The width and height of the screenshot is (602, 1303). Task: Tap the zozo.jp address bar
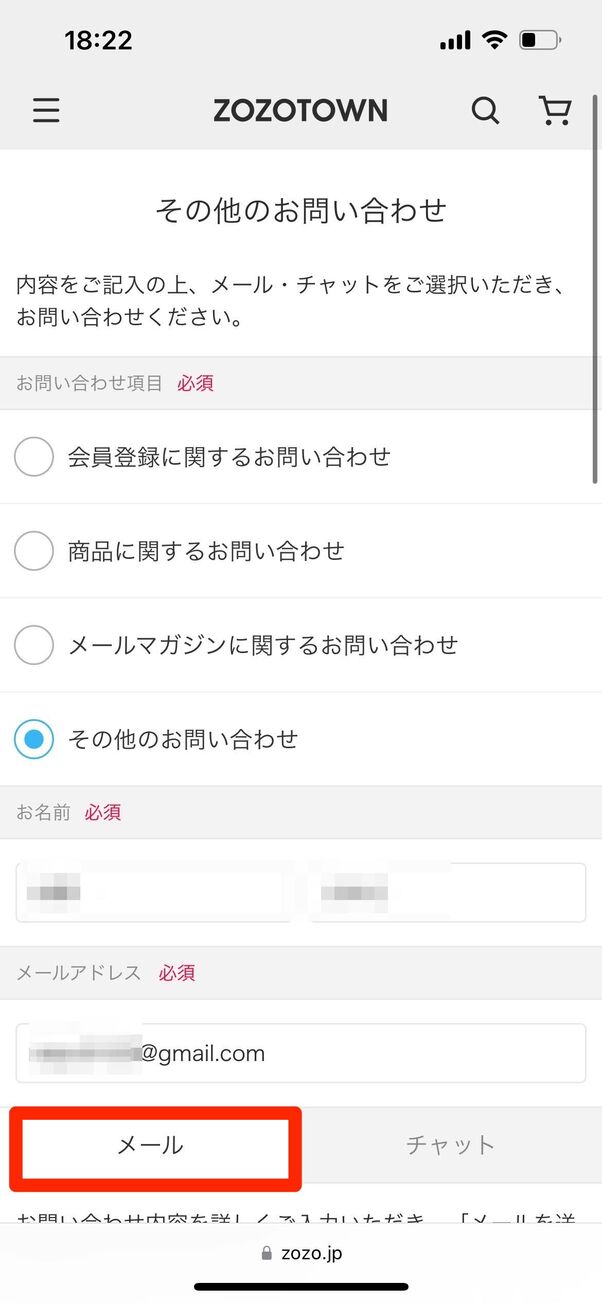point(301,1253)
